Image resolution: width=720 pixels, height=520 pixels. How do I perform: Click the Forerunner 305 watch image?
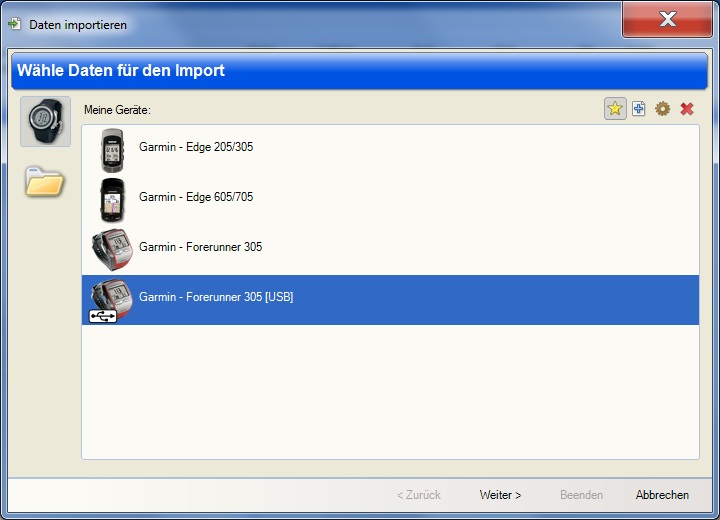[111, 249]
